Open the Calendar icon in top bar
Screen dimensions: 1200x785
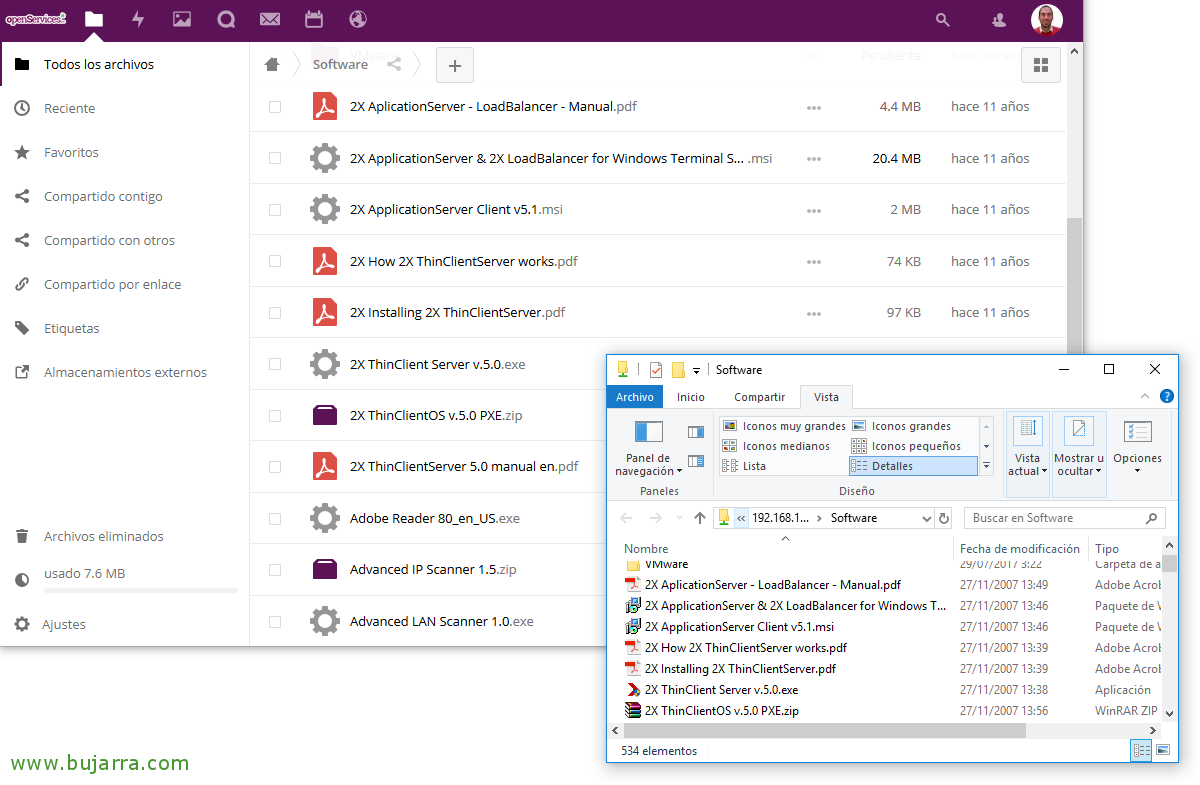click(x=313, y=19)
